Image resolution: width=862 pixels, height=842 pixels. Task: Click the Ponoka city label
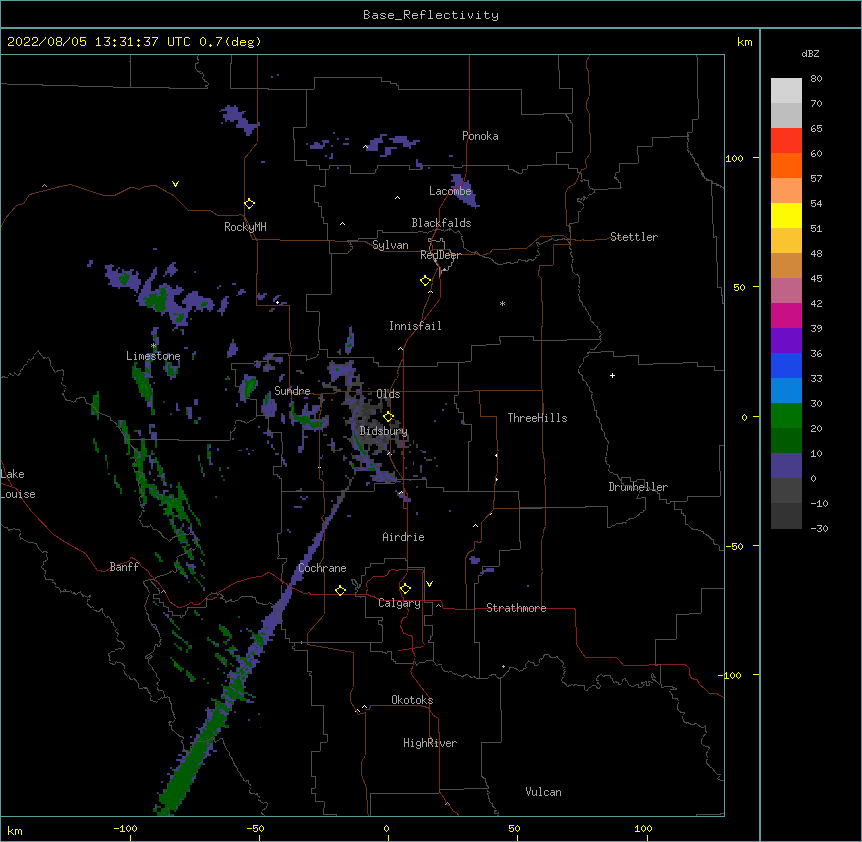click(480, 136)
